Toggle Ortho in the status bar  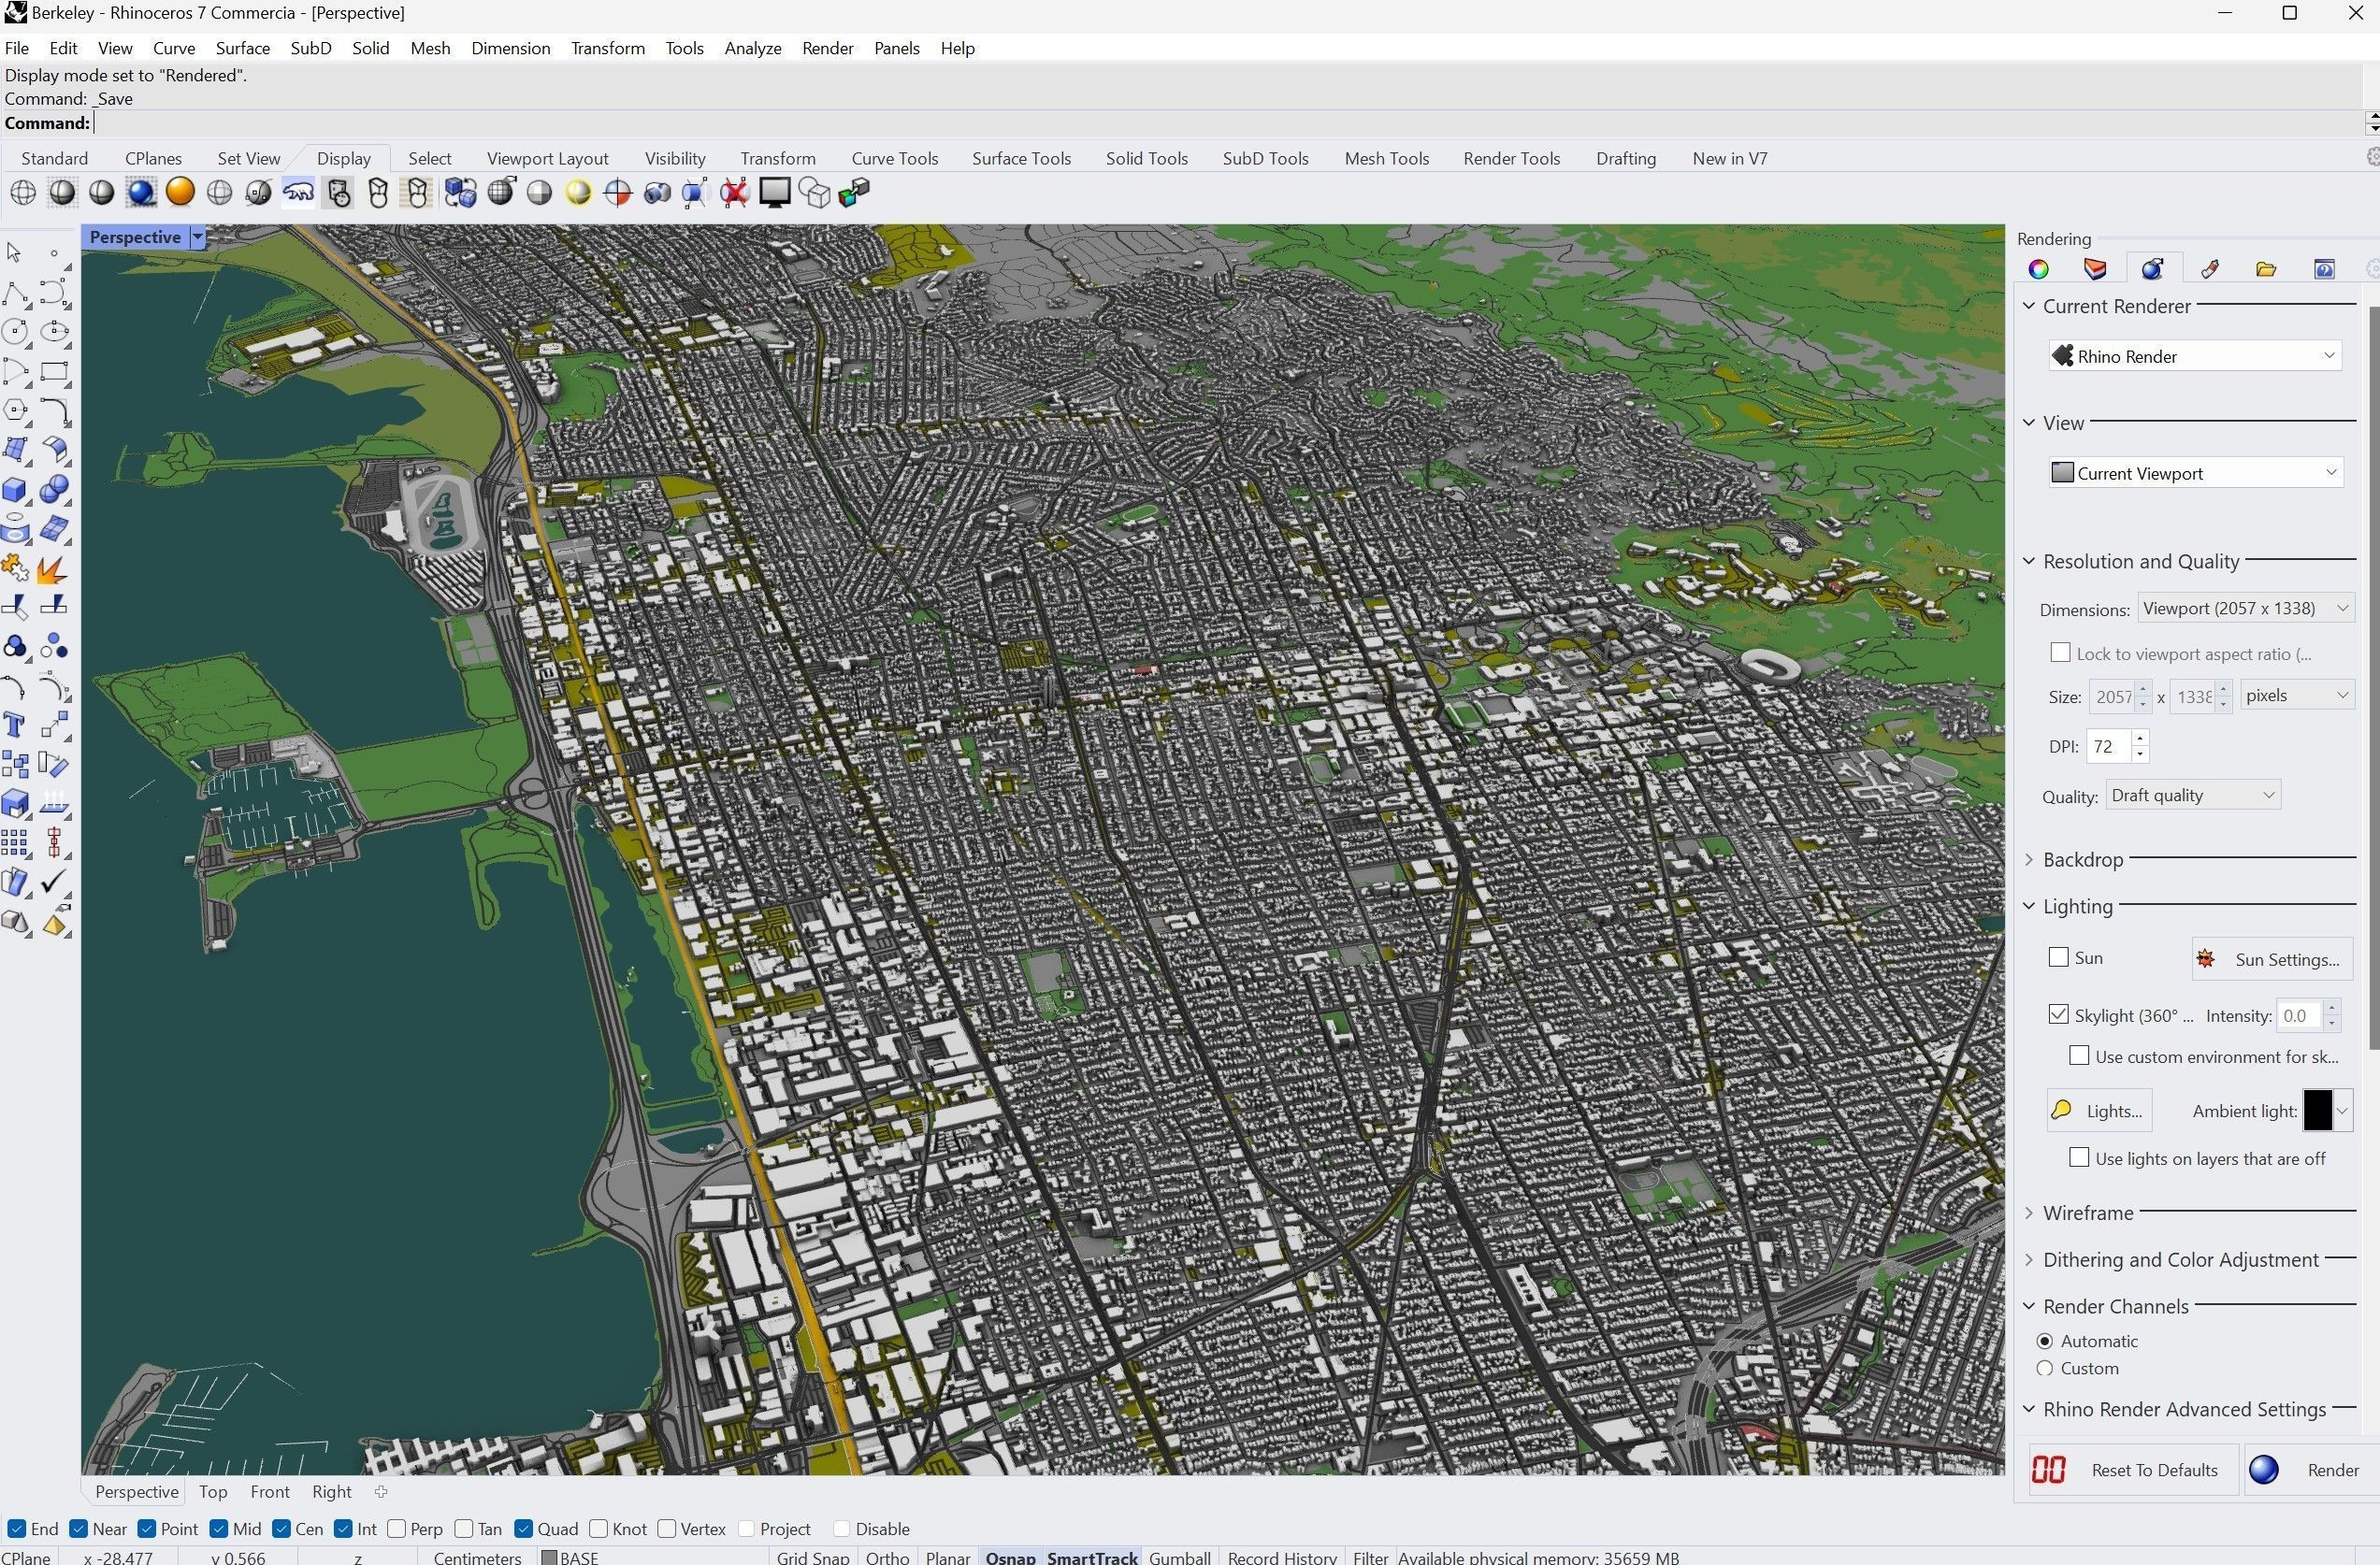pyautogui.click(x=887, y=1557)
